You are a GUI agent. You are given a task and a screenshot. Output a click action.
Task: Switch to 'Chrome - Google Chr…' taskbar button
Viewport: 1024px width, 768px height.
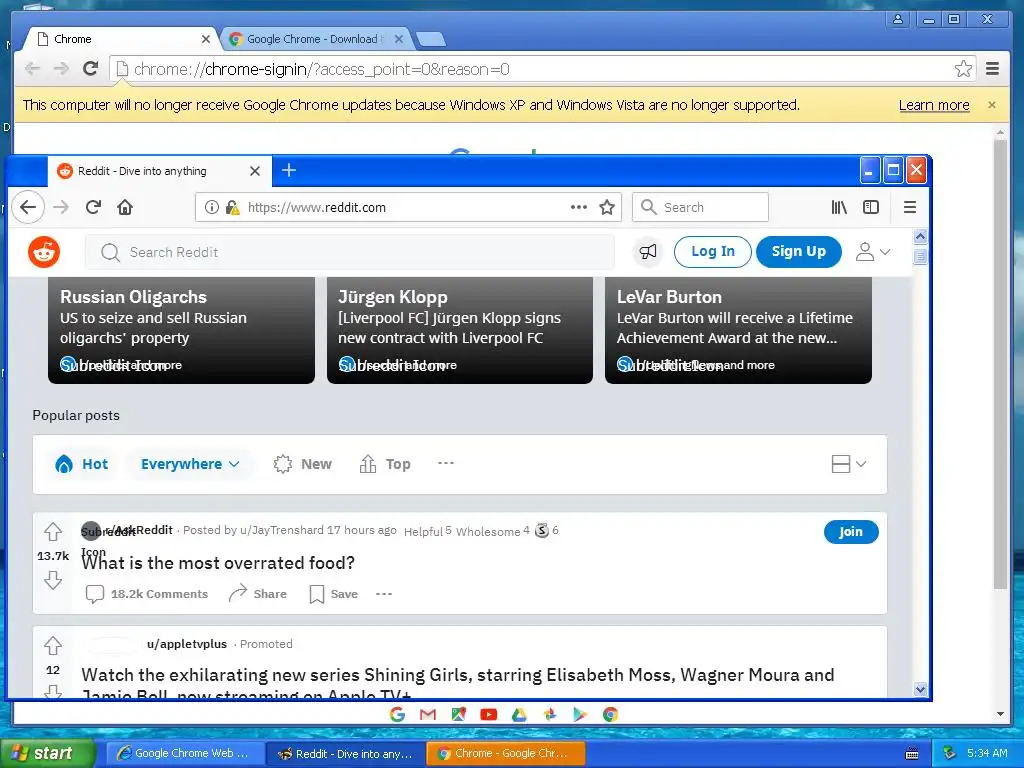click(x=505, y=754)
